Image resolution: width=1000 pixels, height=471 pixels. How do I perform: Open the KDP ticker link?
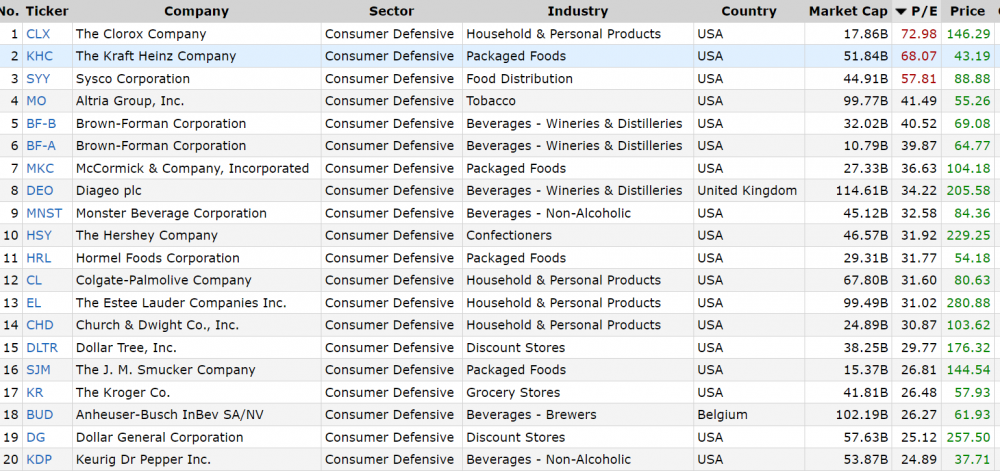pos(40,460)
